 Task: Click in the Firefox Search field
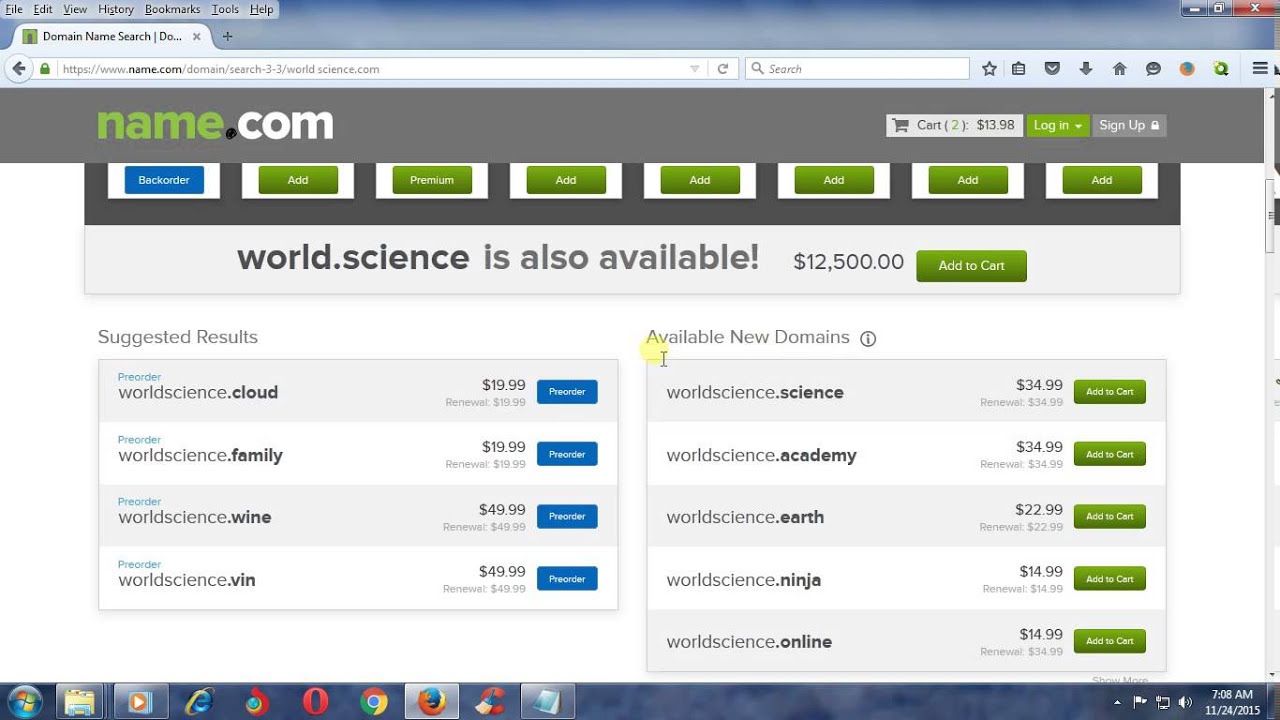pyautogui.click(x=857, y=69)
